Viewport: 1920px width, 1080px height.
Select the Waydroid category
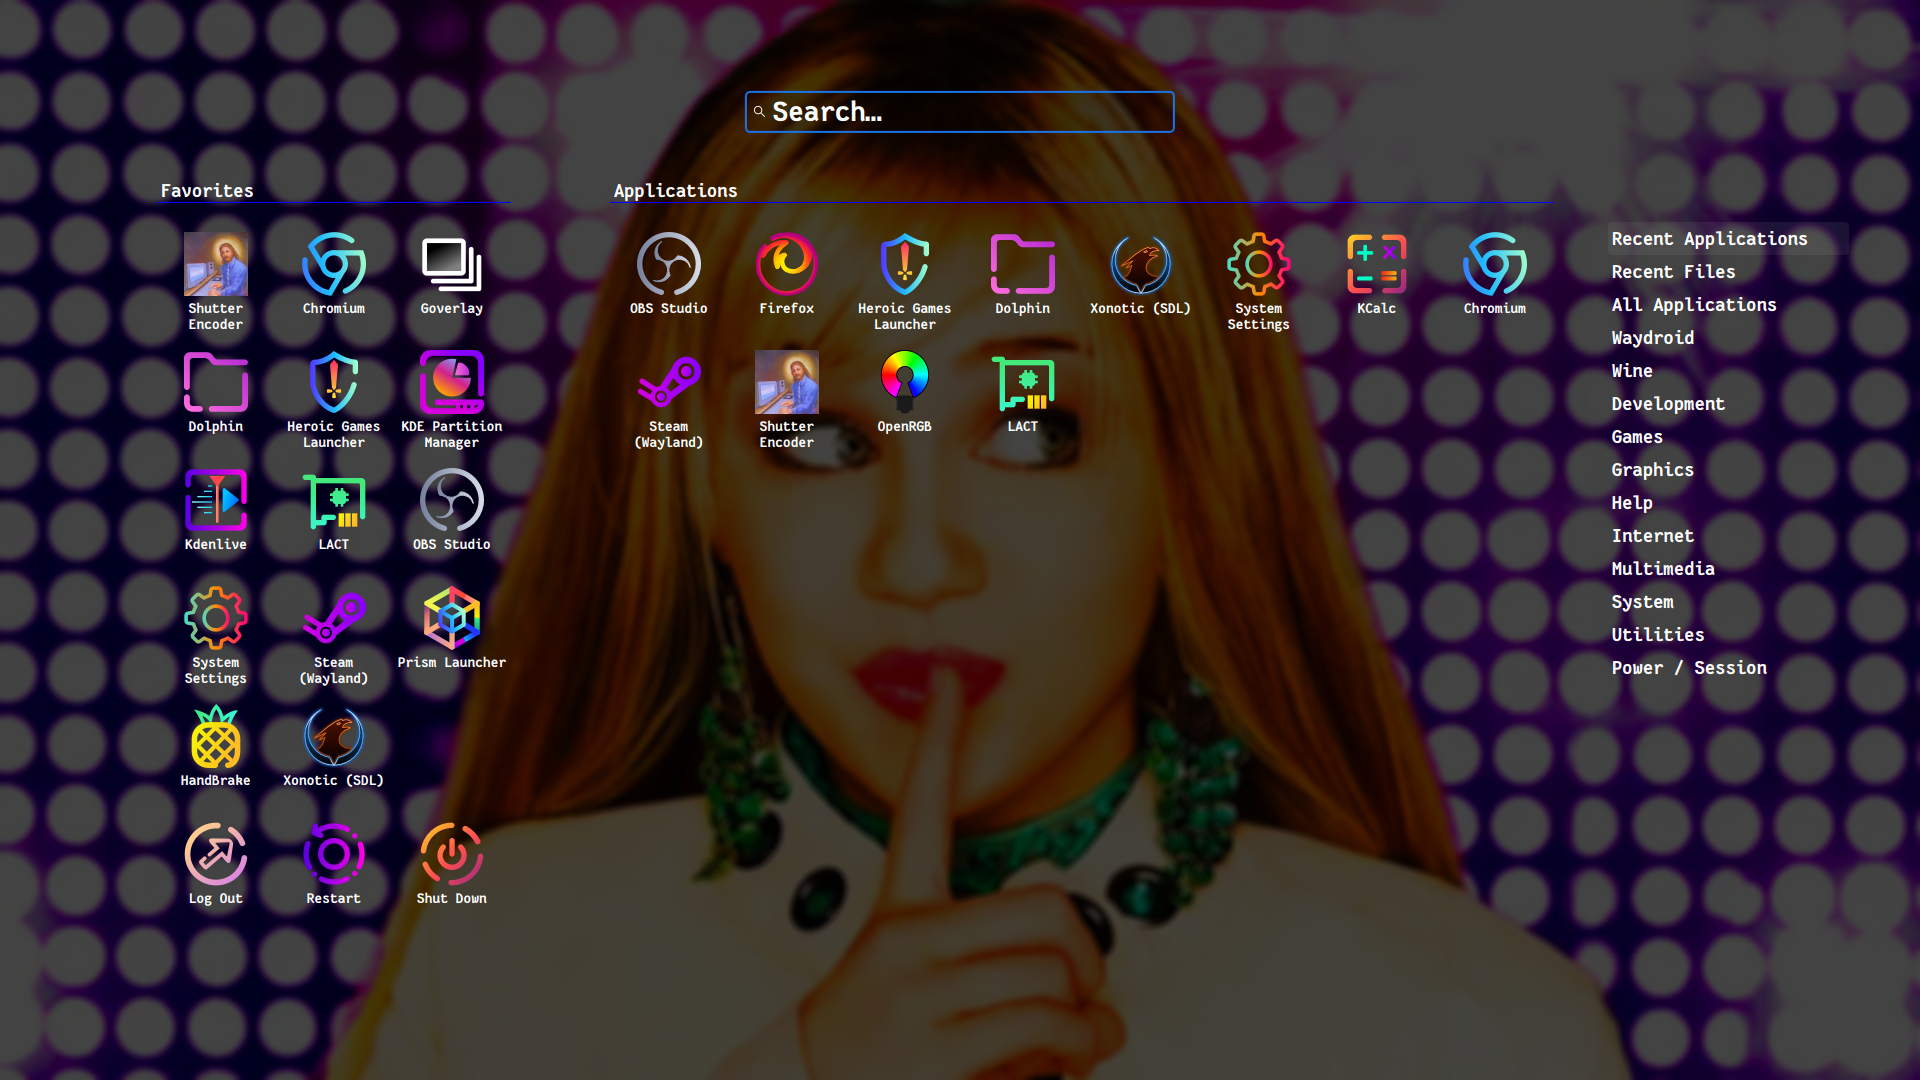tap(1652, 338)
